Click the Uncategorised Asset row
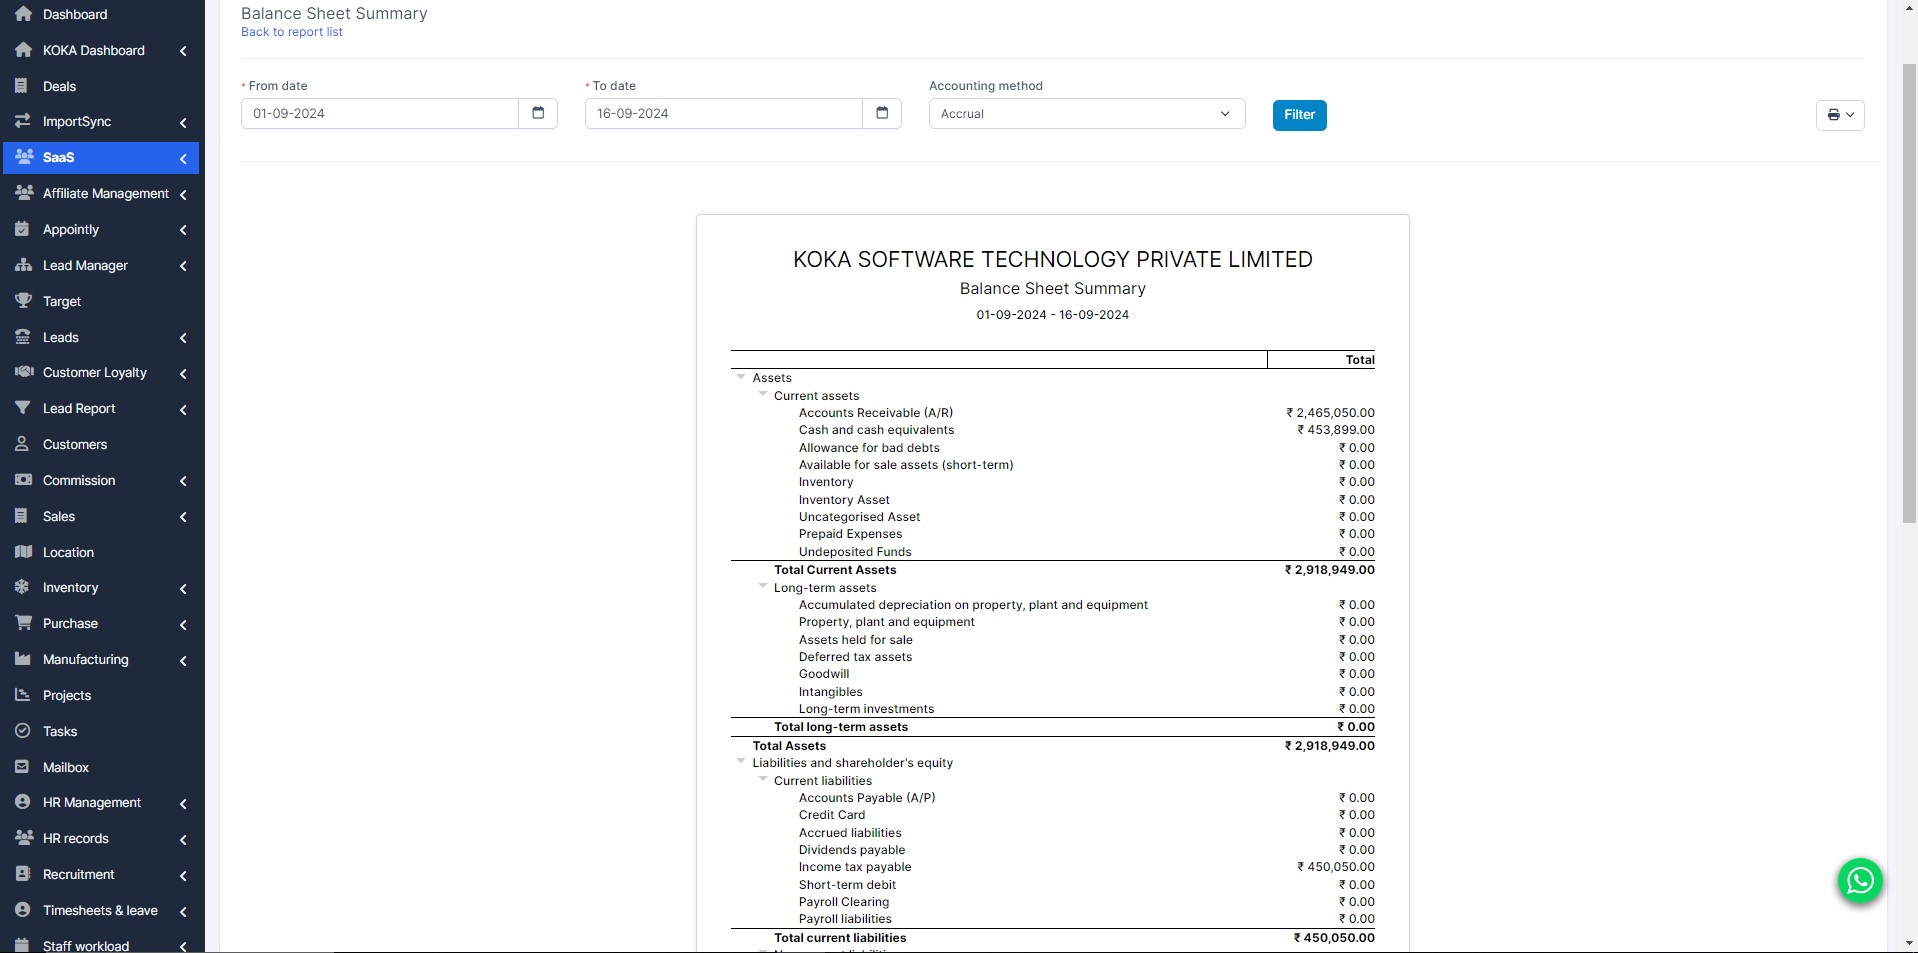 coord(1053,517)
